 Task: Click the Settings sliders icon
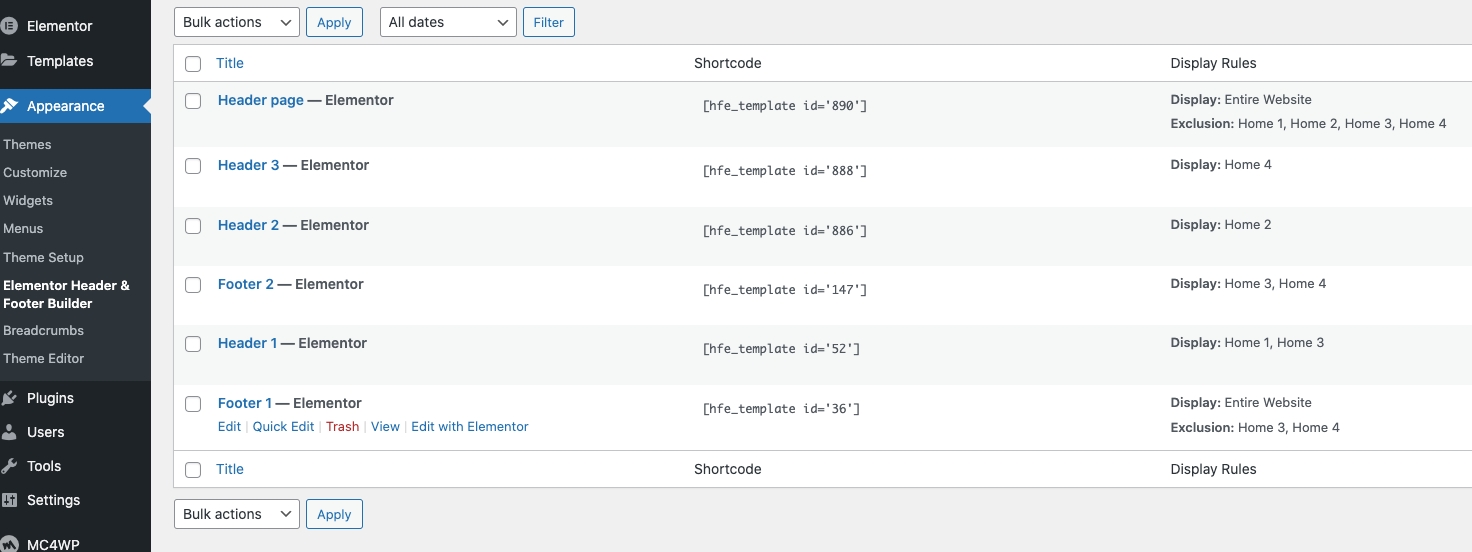pos(9,500)
